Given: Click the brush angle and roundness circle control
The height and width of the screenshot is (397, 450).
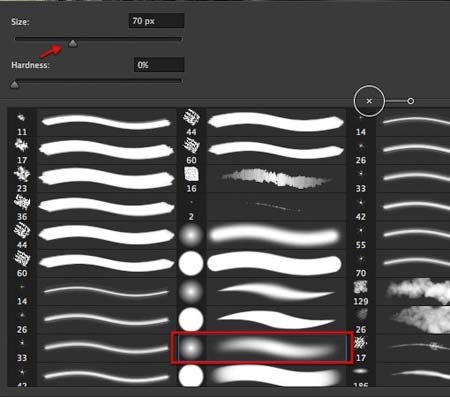Looking at the screenshot, I should tap(369, 101).
